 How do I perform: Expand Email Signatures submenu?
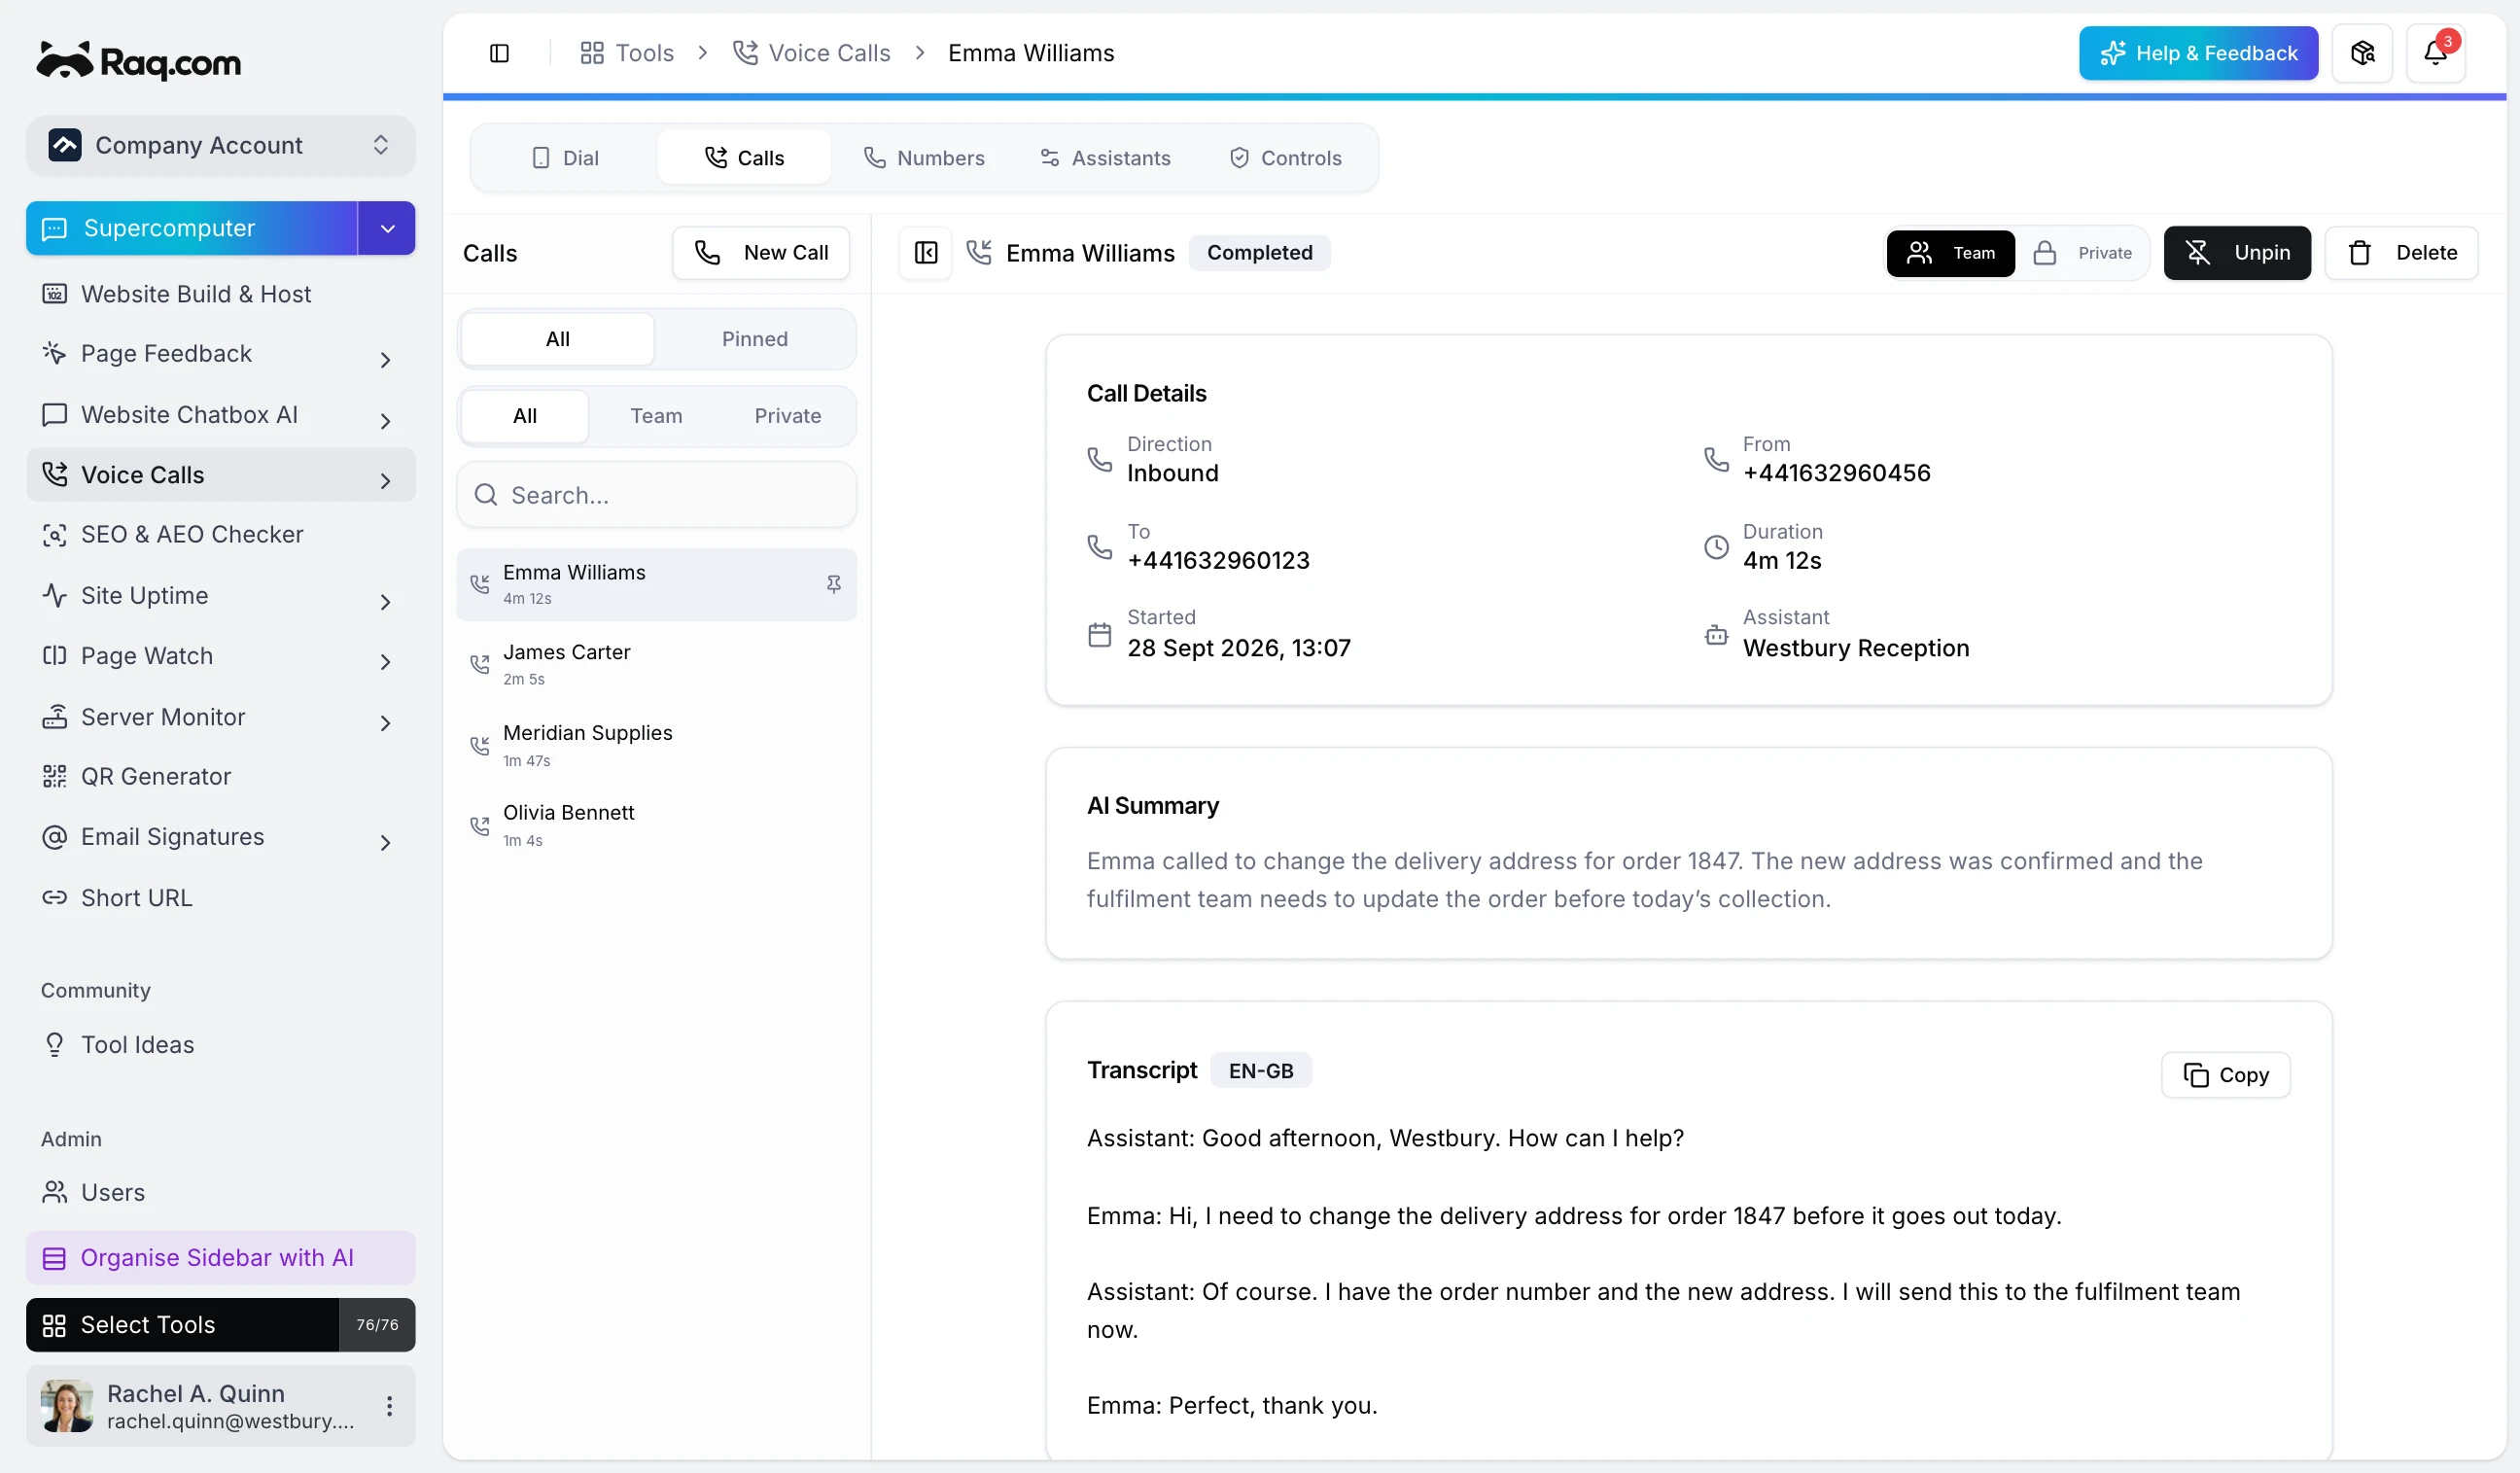coord(385,843)
